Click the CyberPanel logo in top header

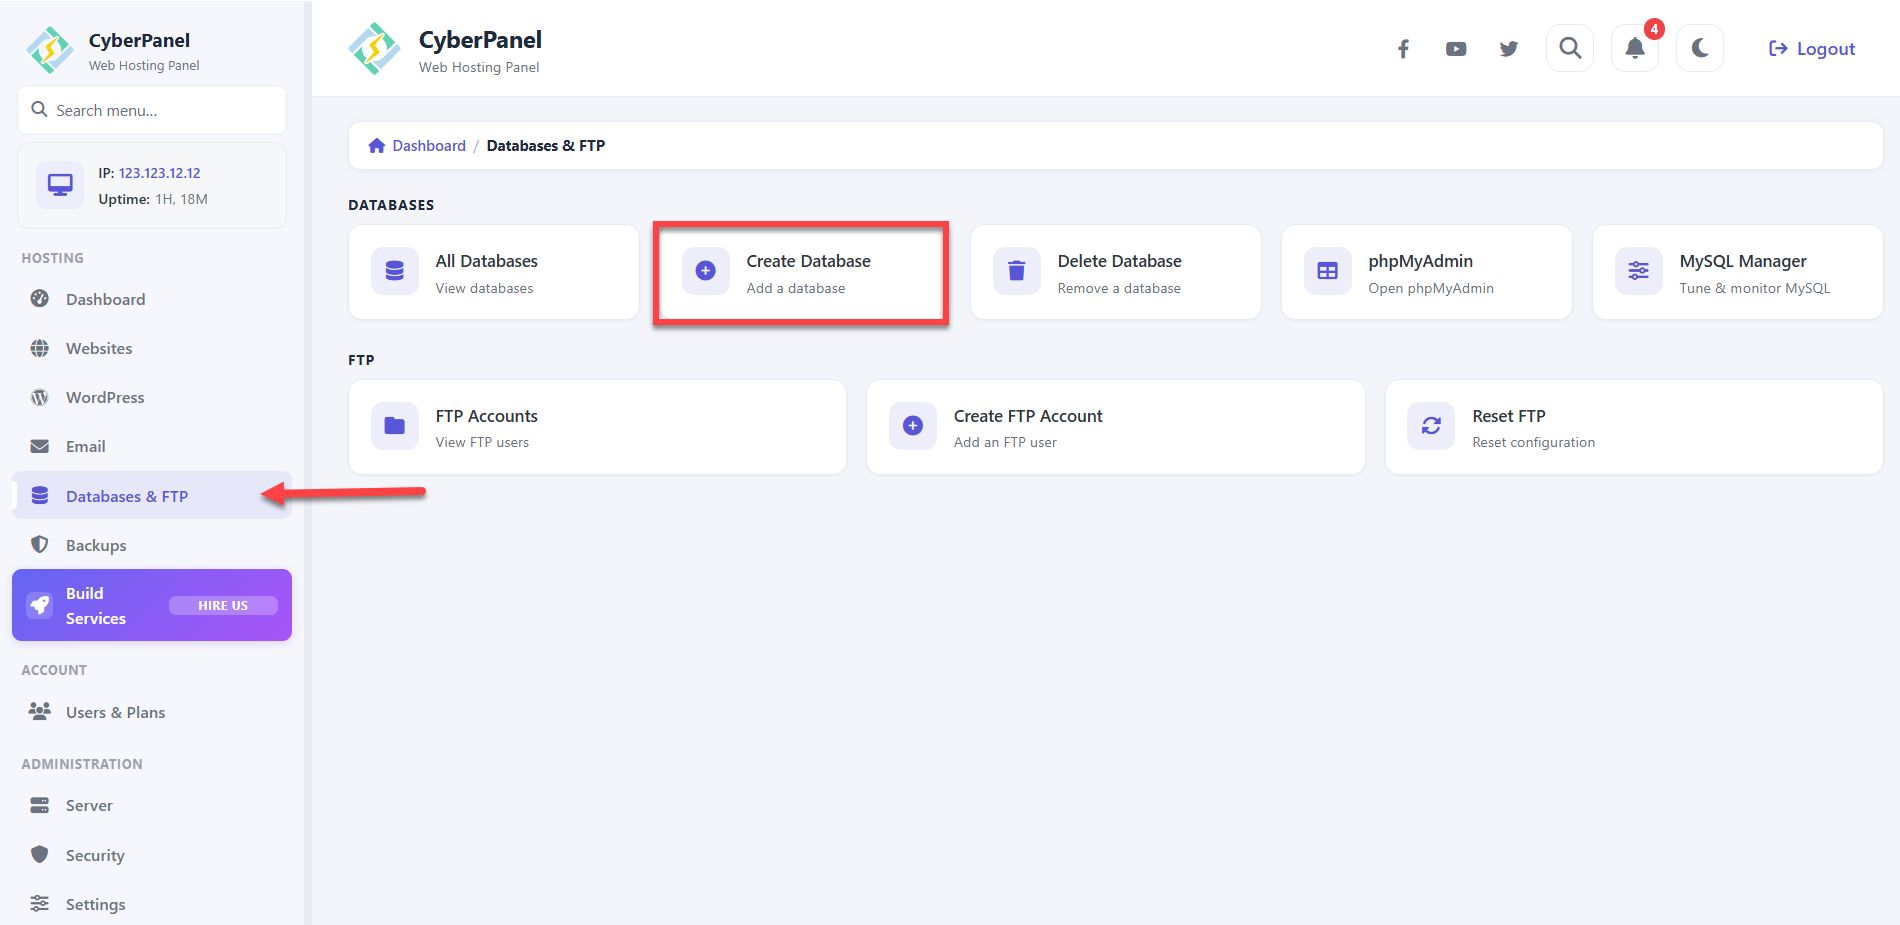[374, 49]
